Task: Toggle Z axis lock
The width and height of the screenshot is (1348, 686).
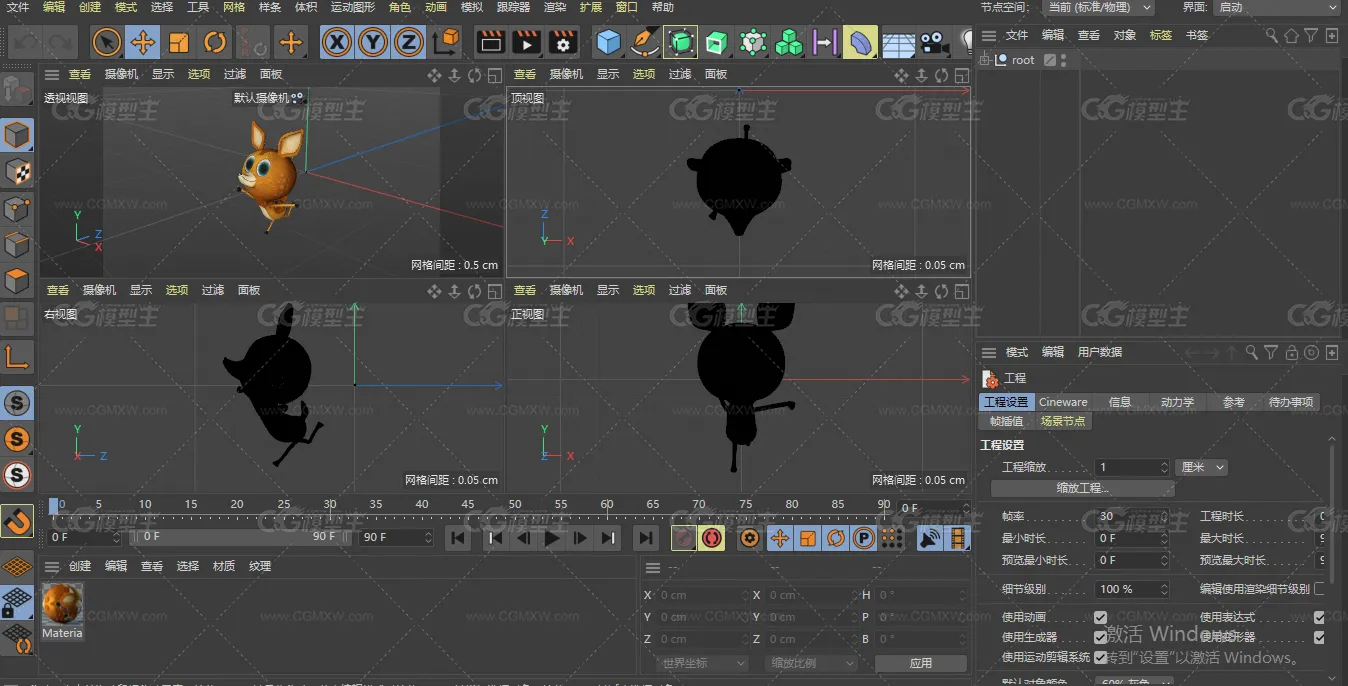Action: point(408,42)
